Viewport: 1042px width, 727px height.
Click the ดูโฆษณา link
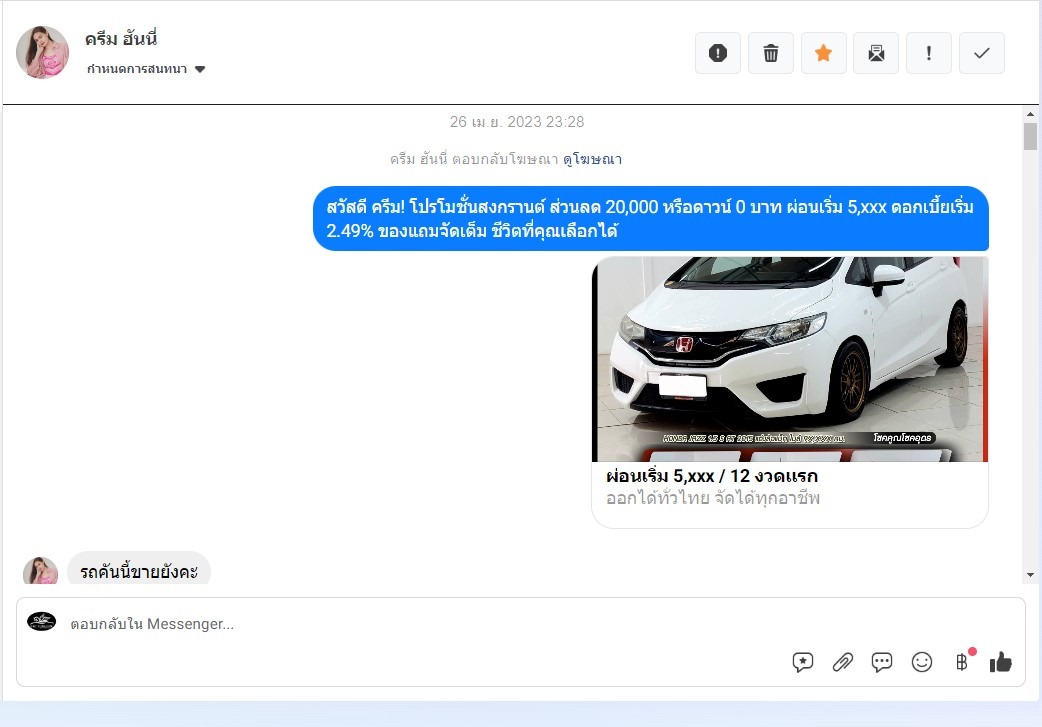pos(592,159)
